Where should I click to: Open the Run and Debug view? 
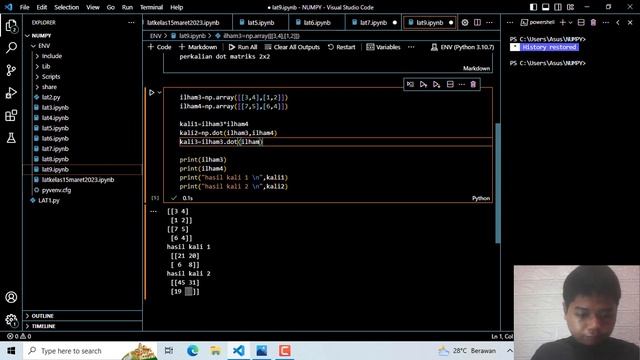click(x=11, y=93)
